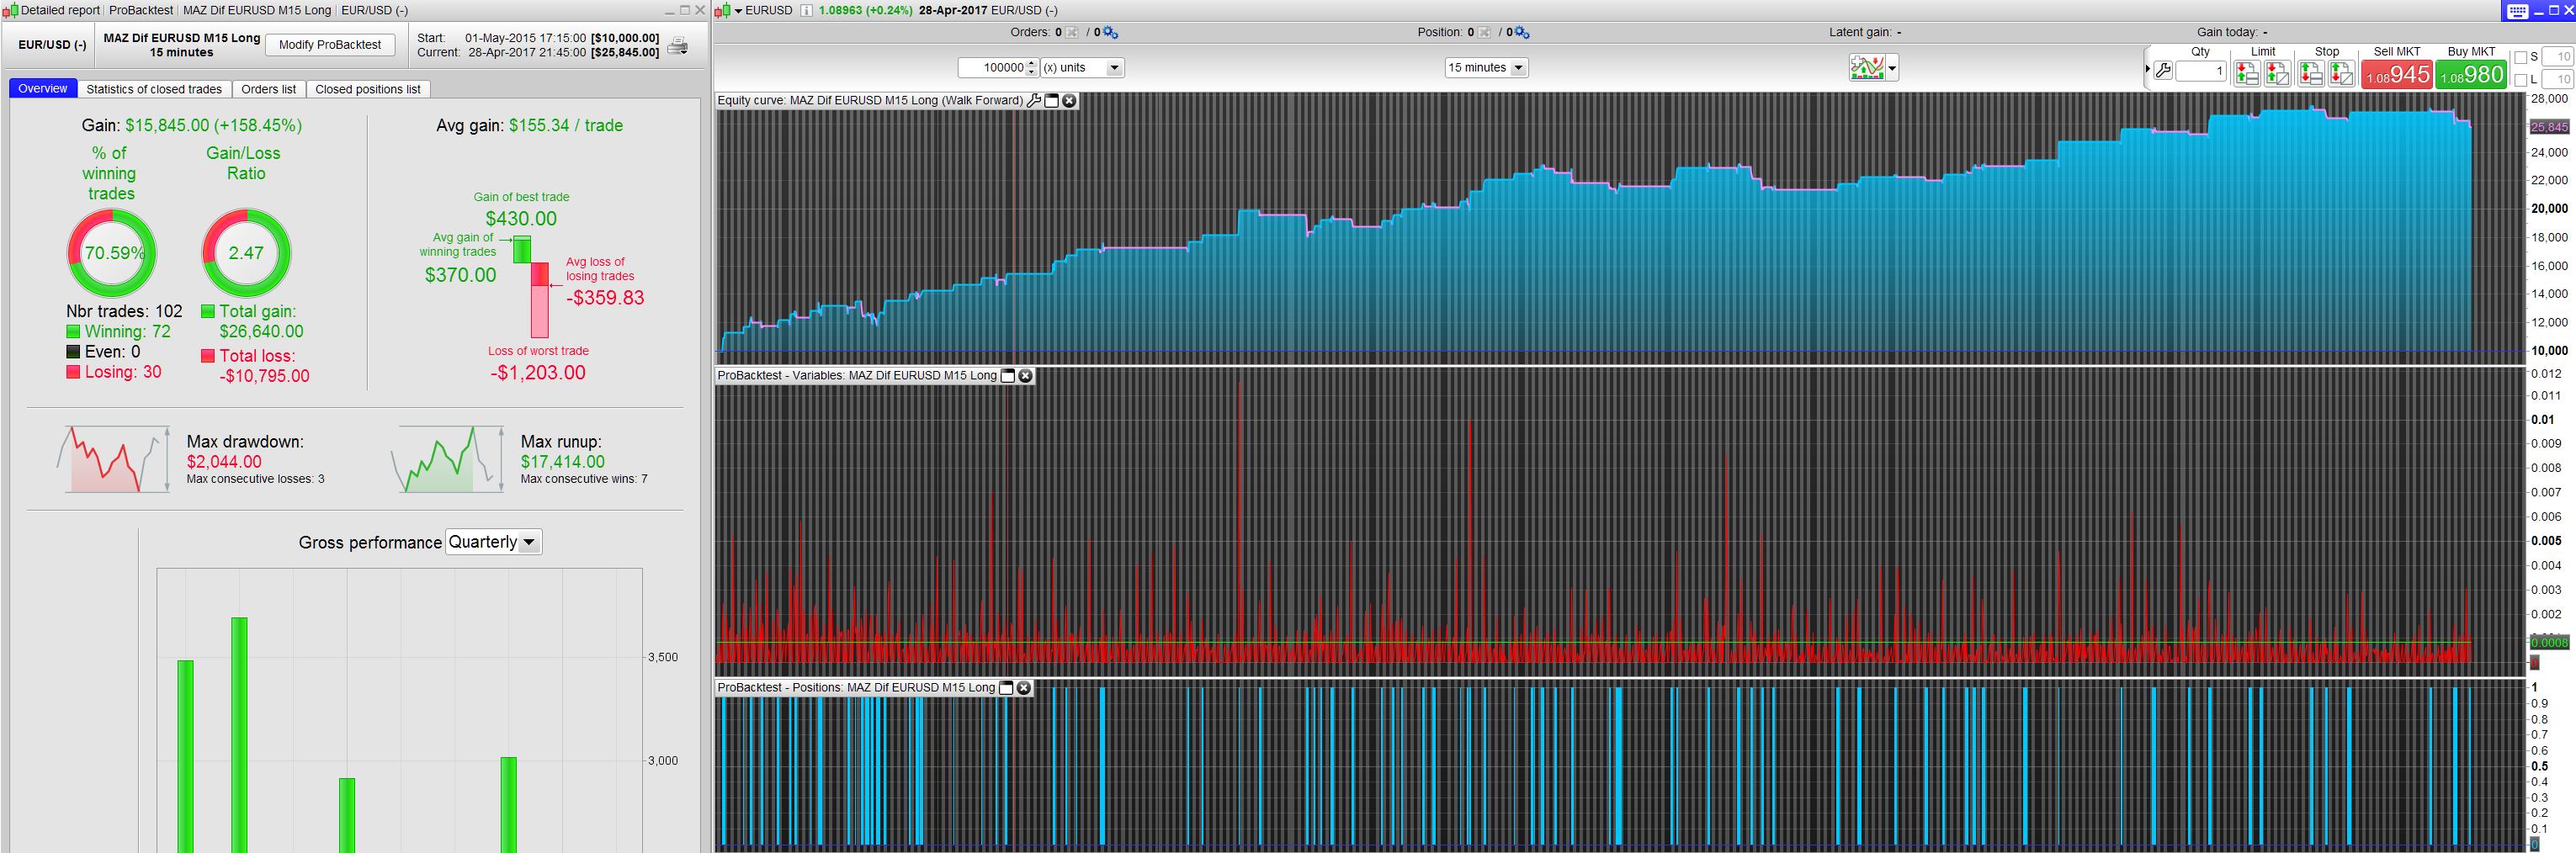Open Equity curve panel wrench settings

point(1034,101)
